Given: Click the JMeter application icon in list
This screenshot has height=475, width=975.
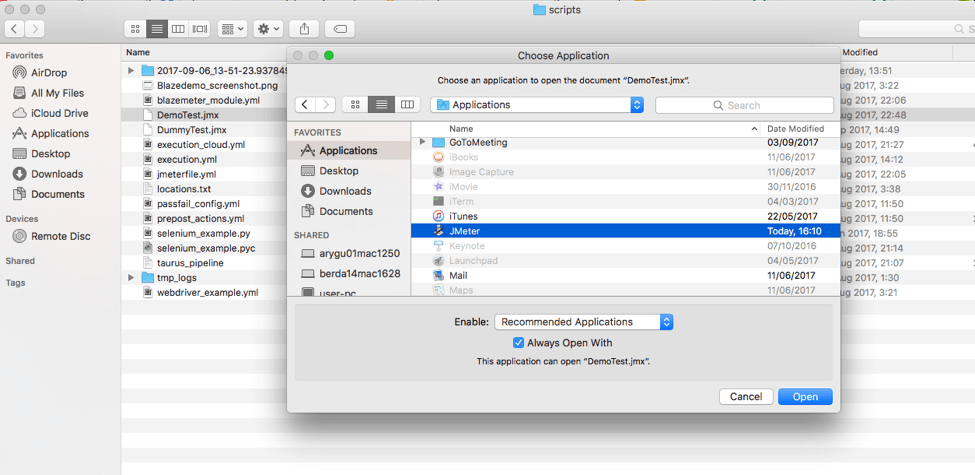Looking at the screenshot, I should 439,231.
